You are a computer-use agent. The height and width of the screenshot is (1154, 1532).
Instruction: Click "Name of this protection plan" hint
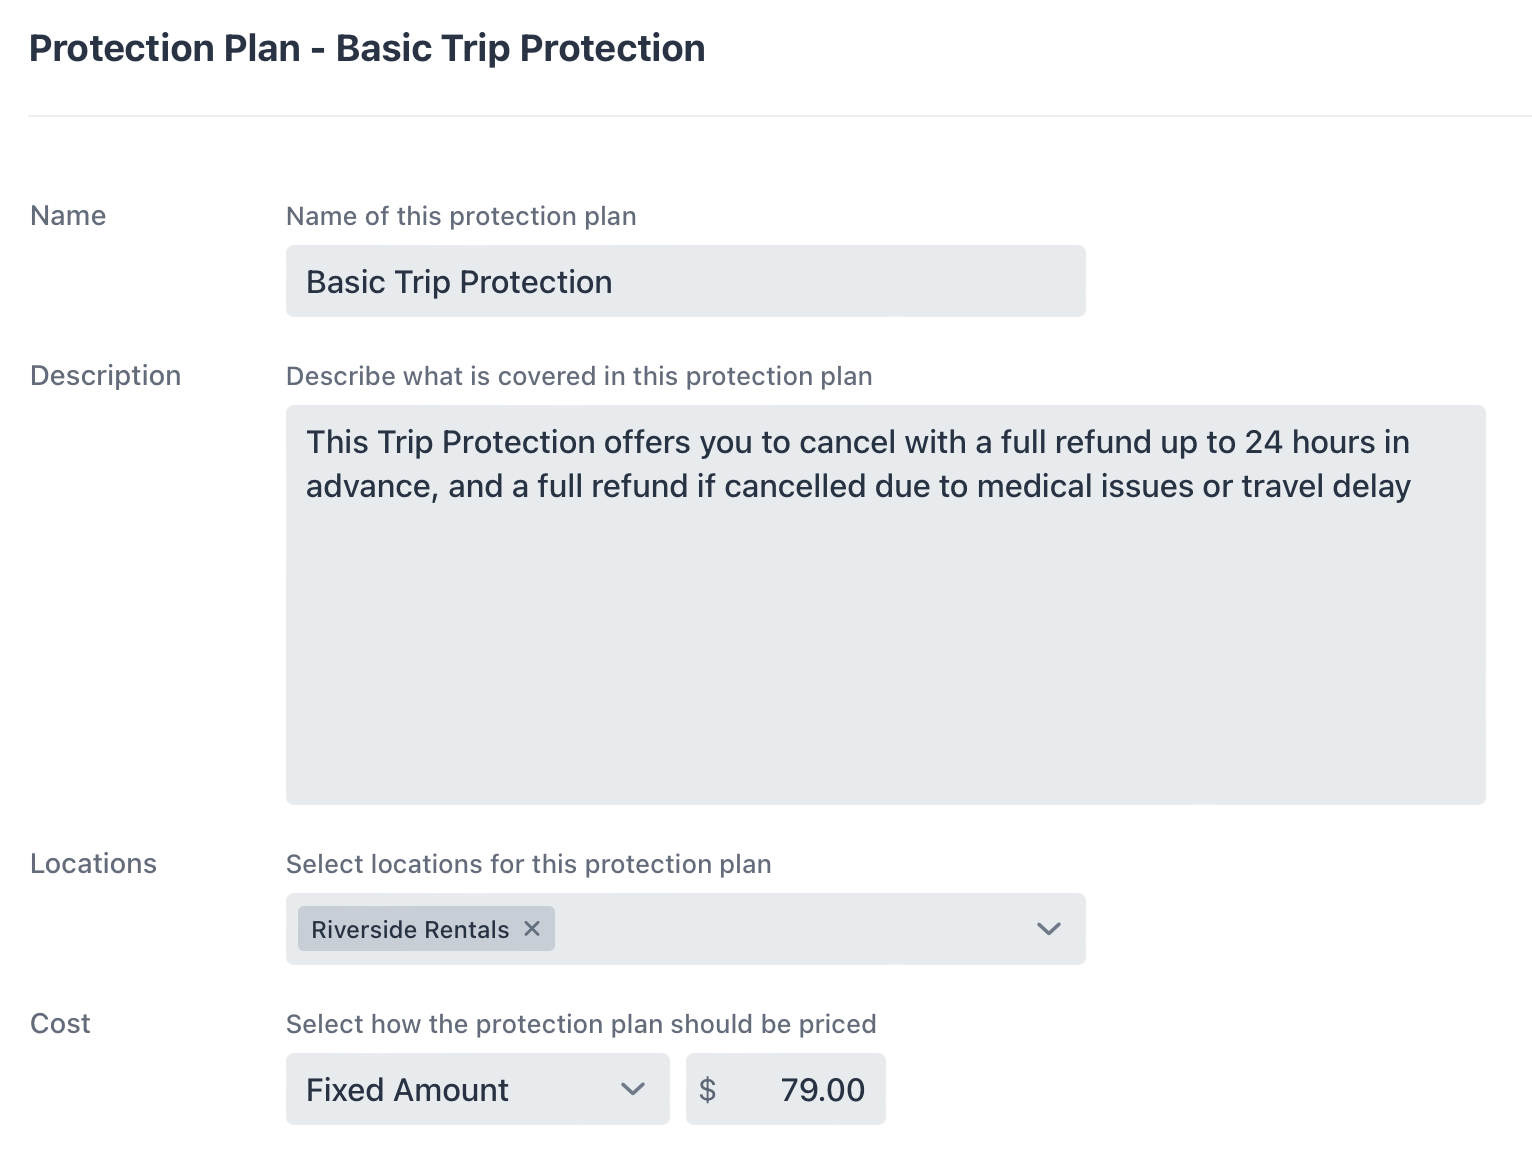[x=461, y=217]
